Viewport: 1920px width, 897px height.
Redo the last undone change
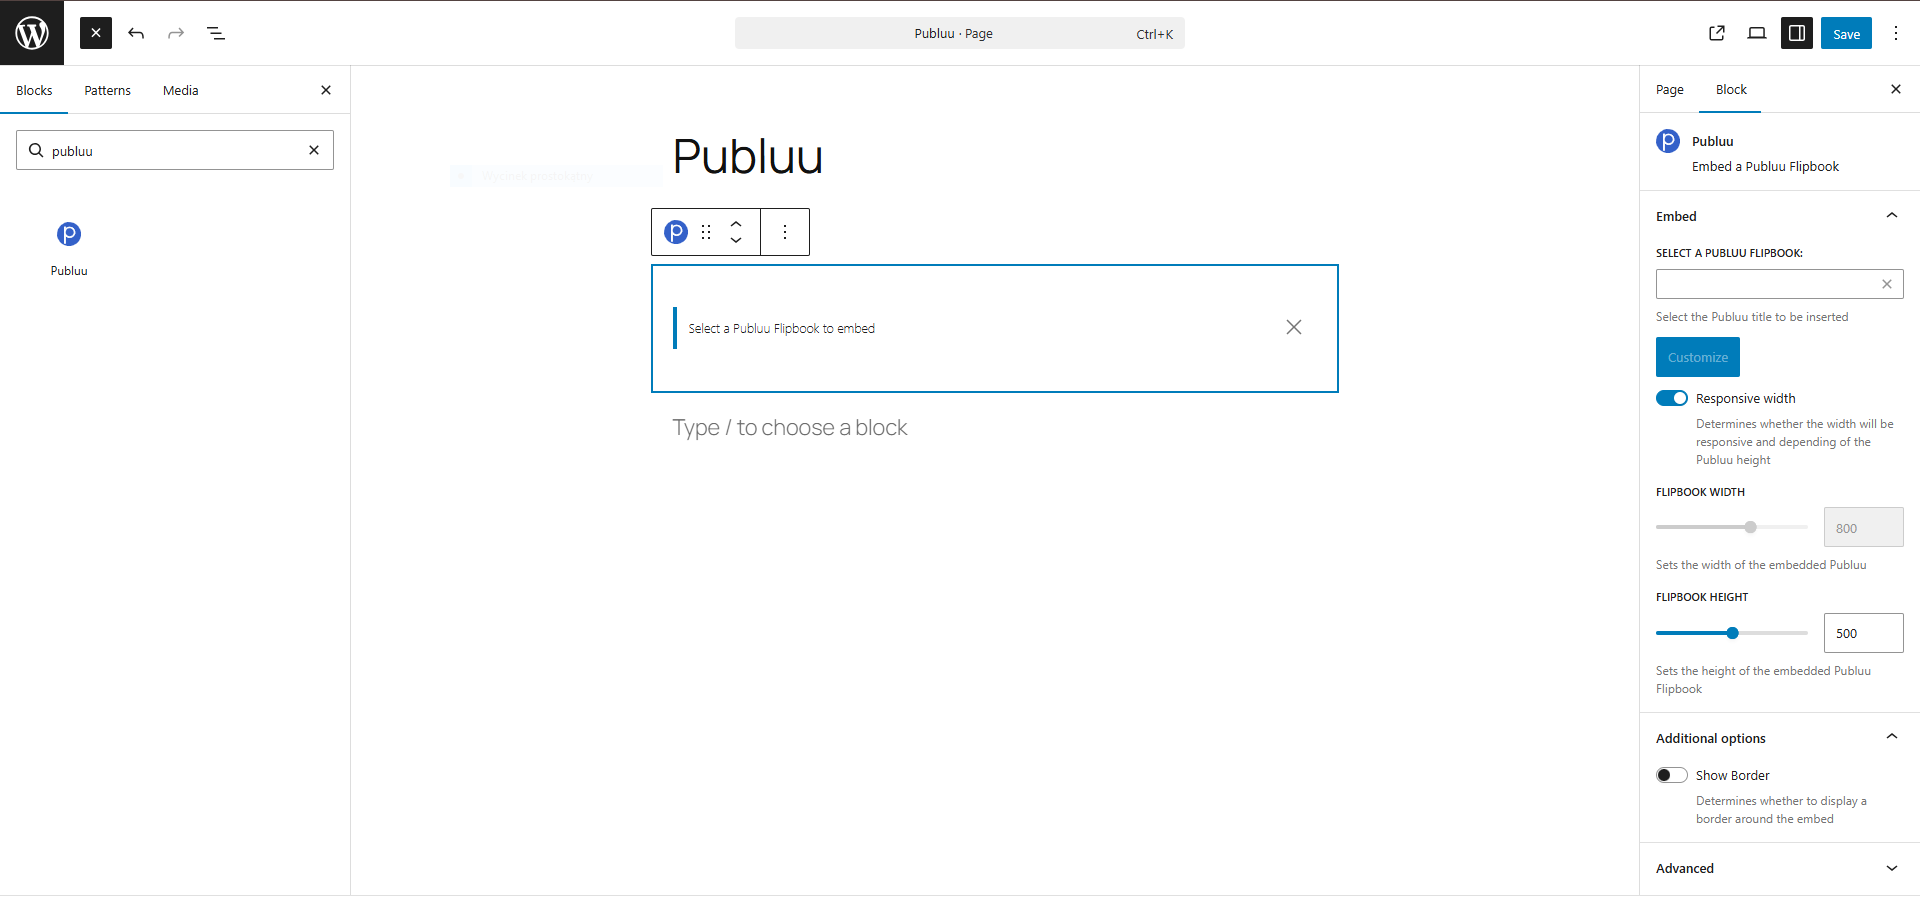coord(176,33)
